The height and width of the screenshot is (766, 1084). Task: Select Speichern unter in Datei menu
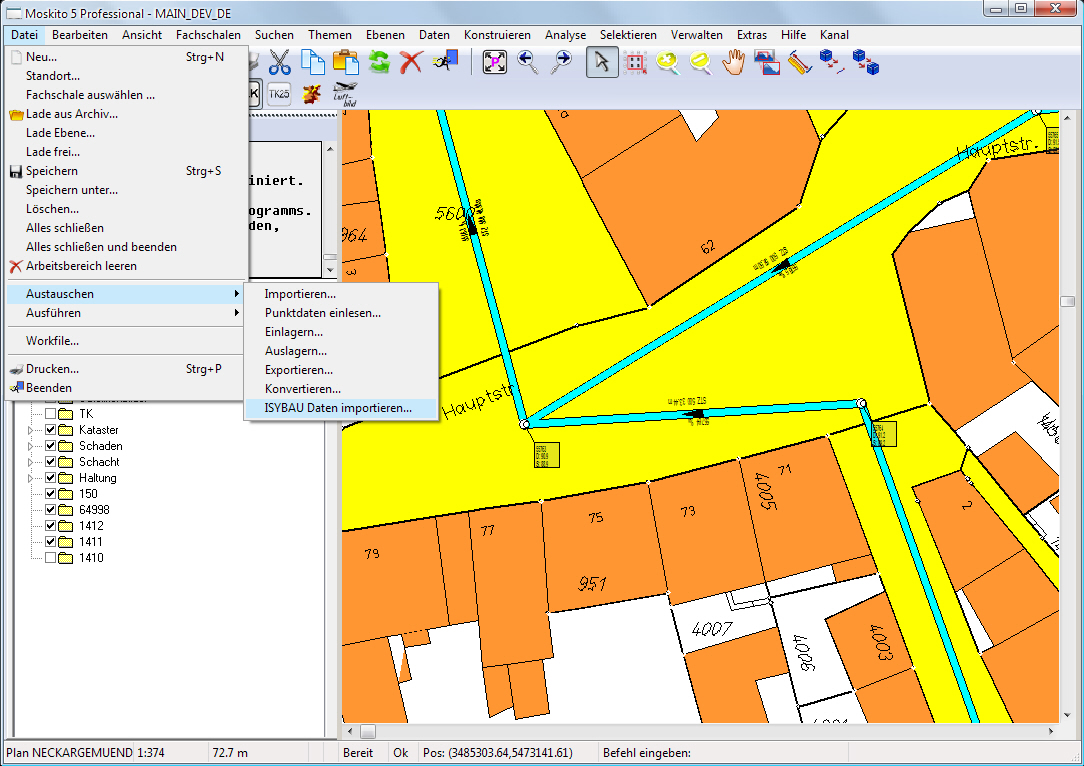click(125, 190)
